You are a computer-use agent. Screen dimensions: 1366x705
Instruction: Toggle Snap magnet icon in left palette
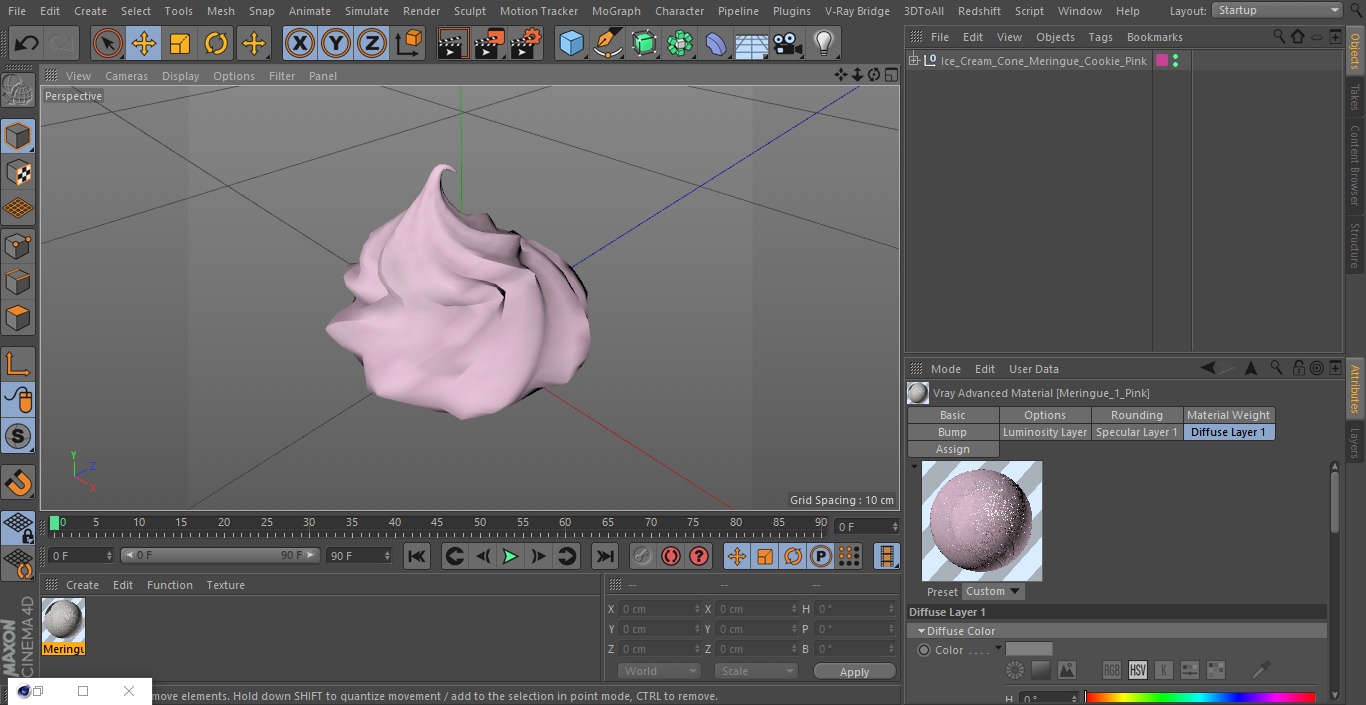pyautogui.click(x=18, y=483)
